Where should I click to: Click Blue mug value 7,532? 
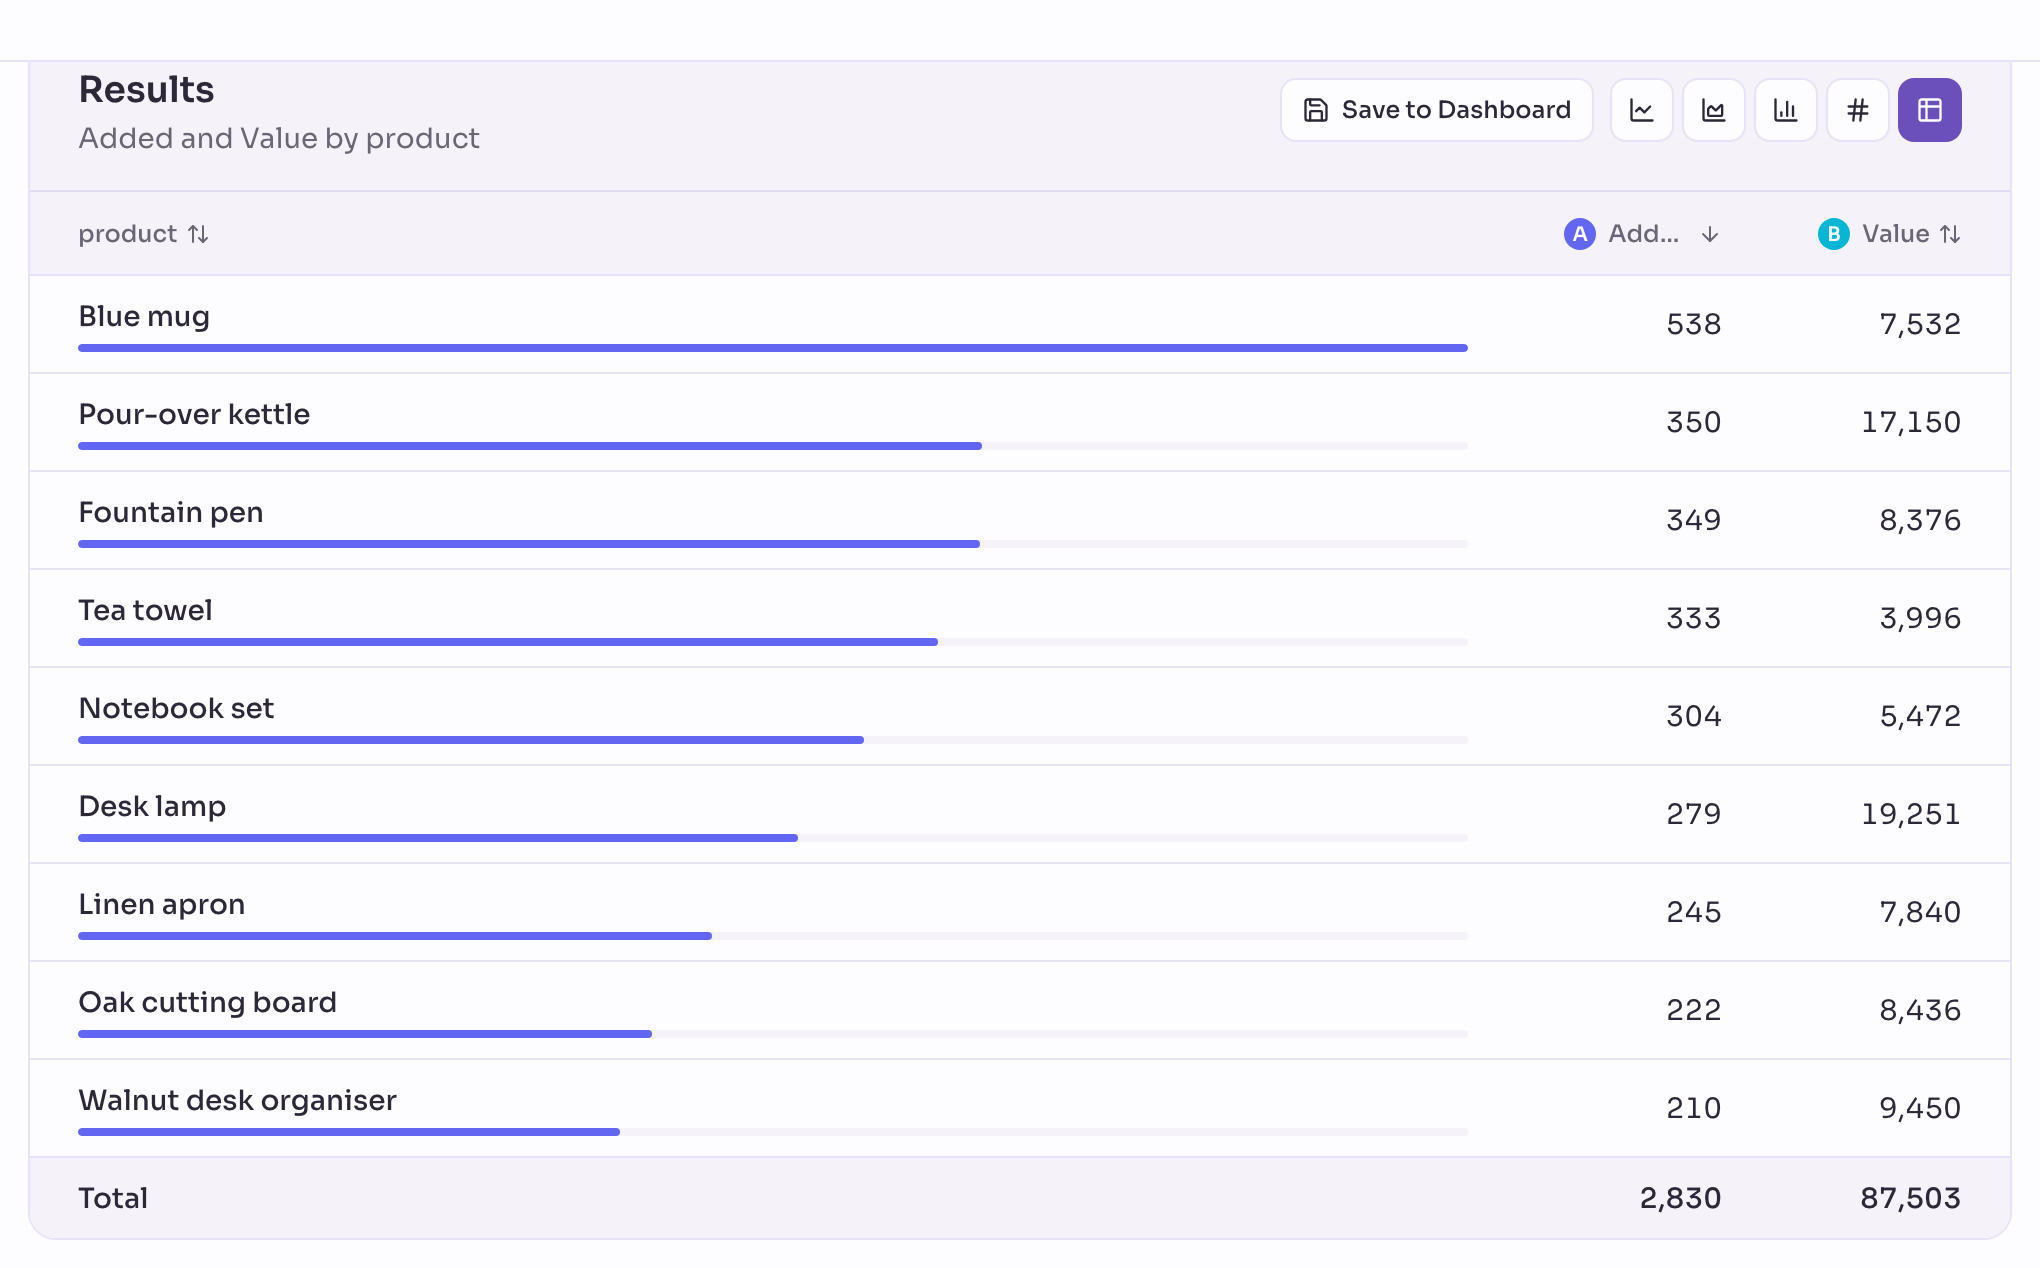tap(1920, 324)
